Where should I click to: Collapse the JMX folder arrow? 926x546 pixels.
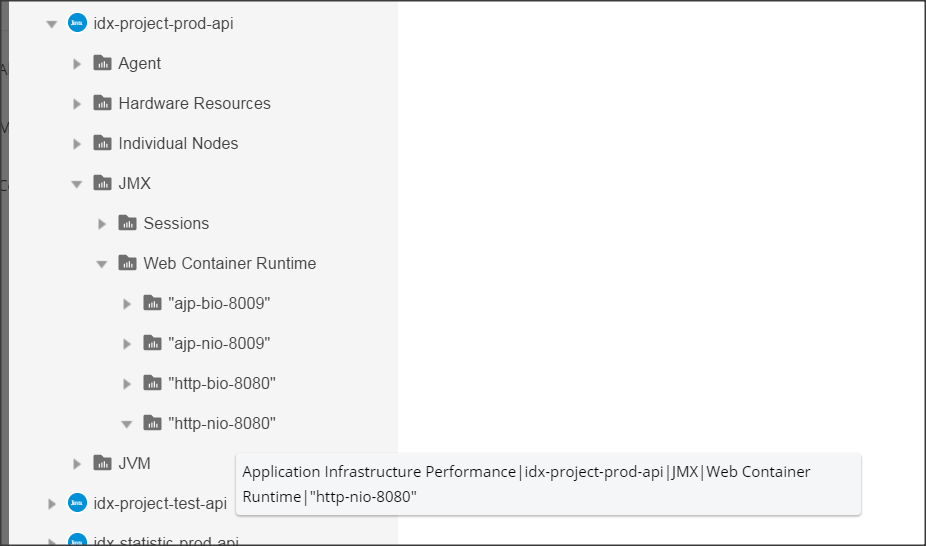coord(77,184)
